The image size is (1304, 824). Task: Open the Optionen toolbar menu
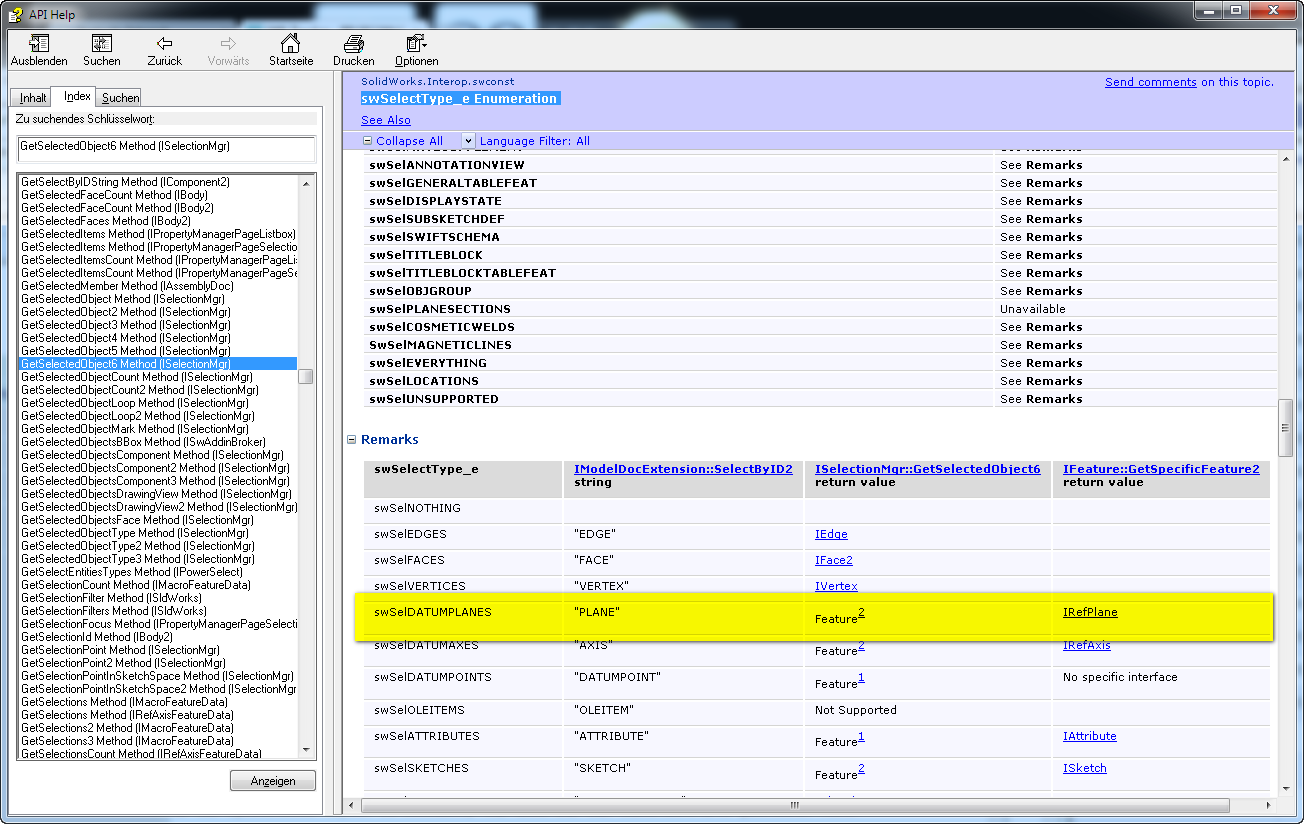(x=416, y=44)
